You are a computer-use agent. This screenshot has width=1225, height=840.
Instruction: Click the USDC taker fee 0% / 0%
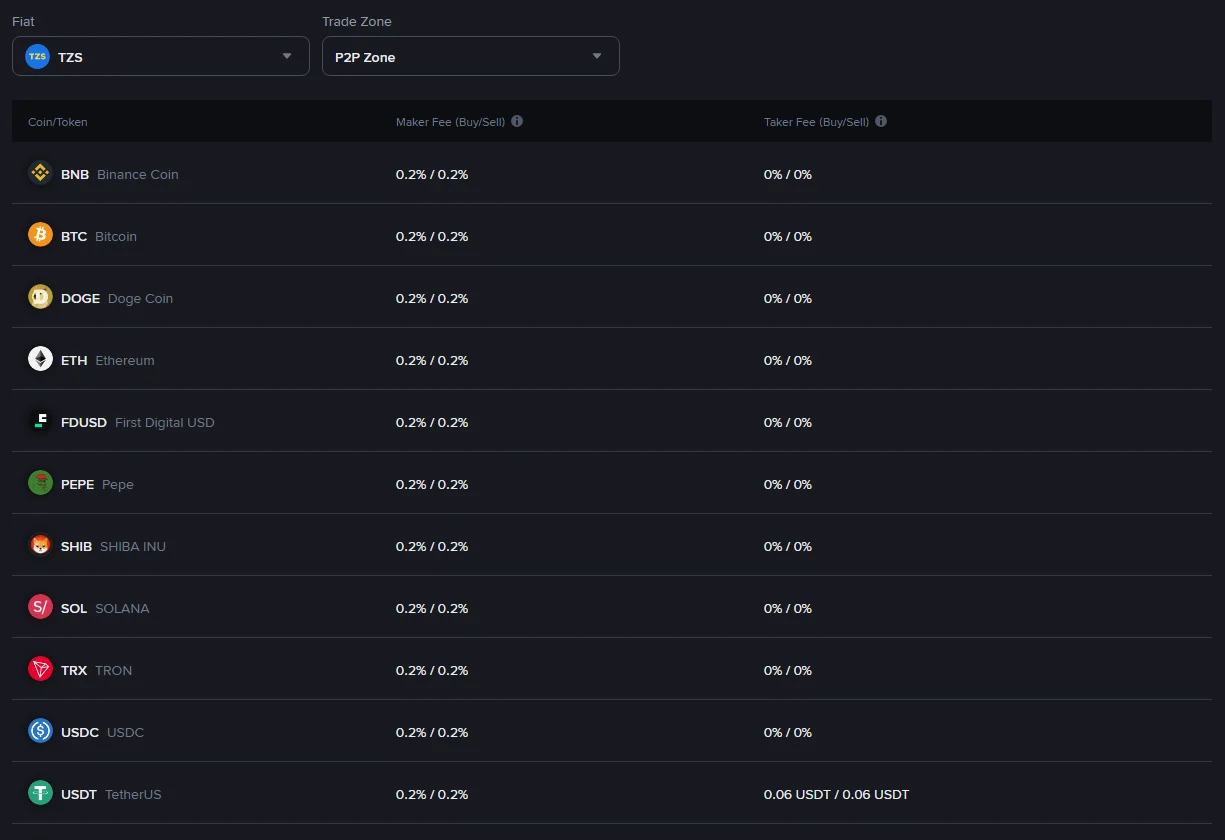pos(788,732)
